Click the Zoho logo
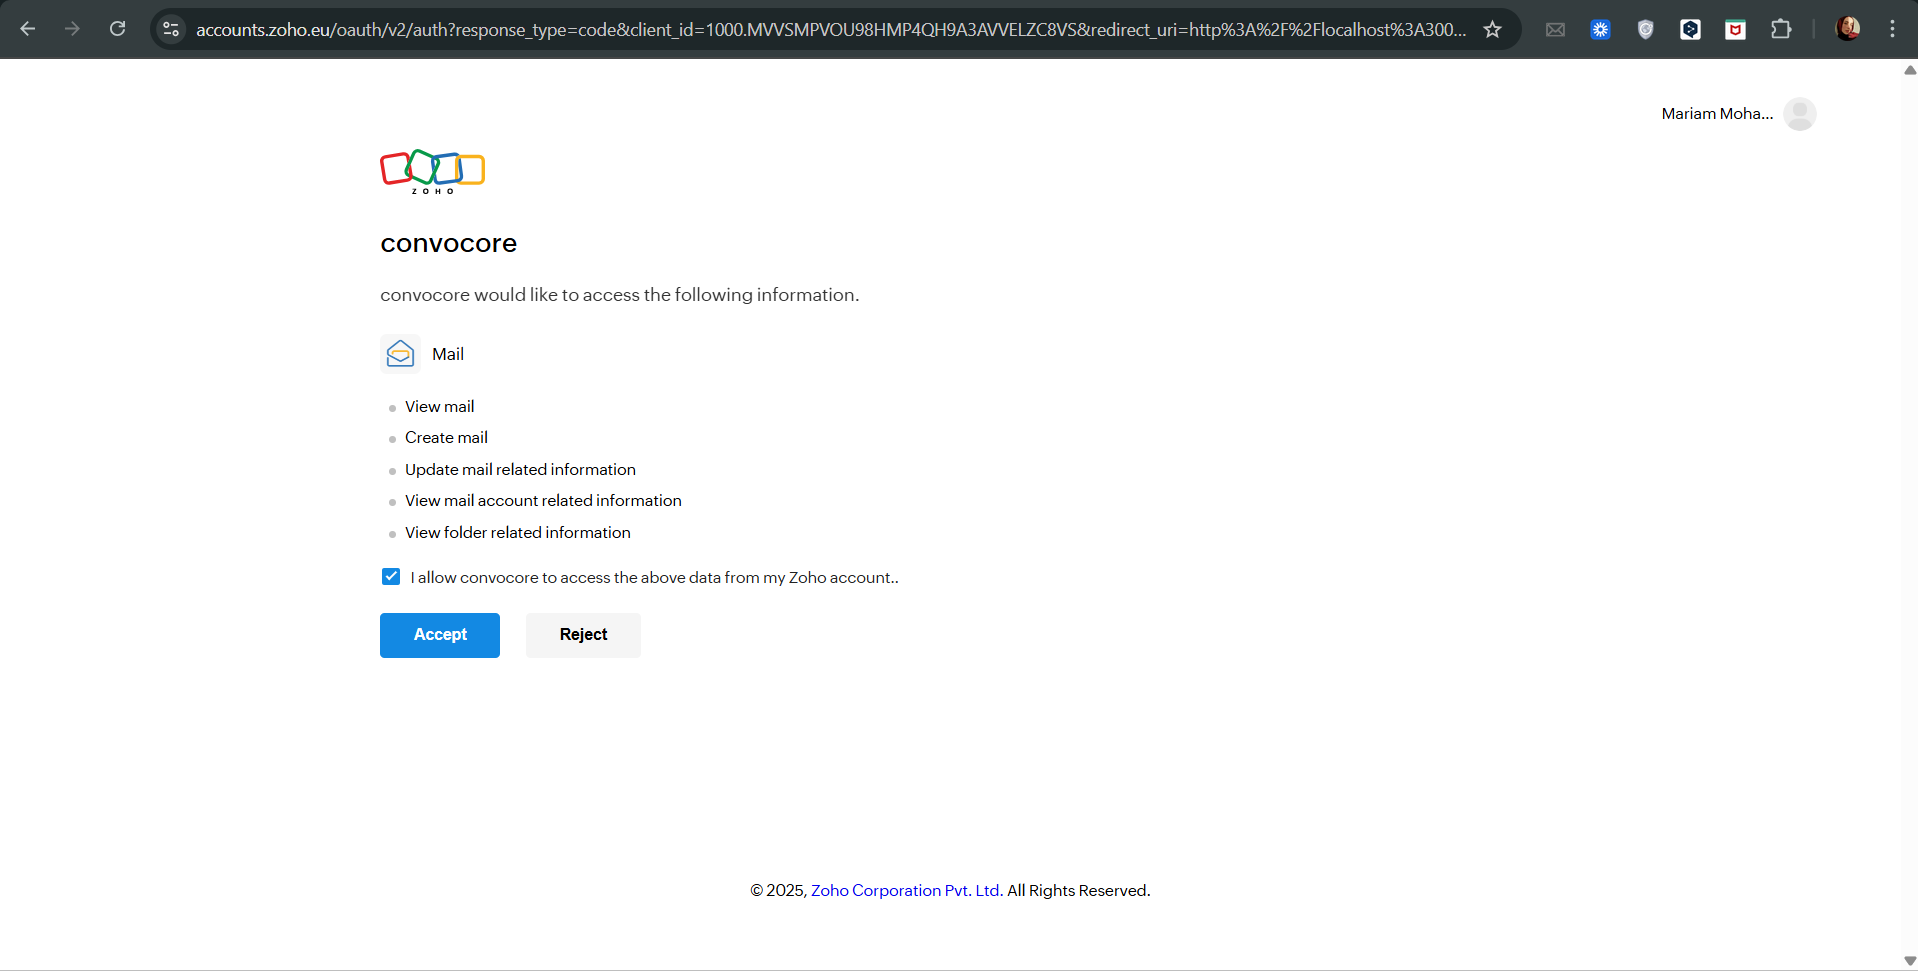This screenshot has height=971, width=1918. click(x=432, y=171)
